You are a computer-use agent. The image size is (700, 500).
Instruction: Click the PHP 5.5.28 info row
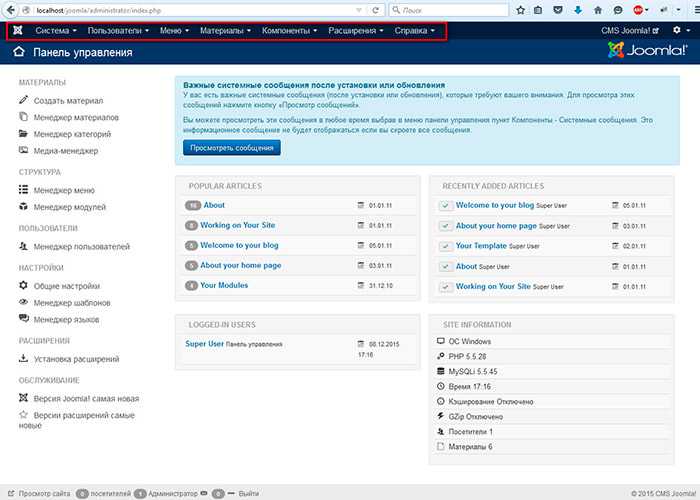[x=554, y=356]
